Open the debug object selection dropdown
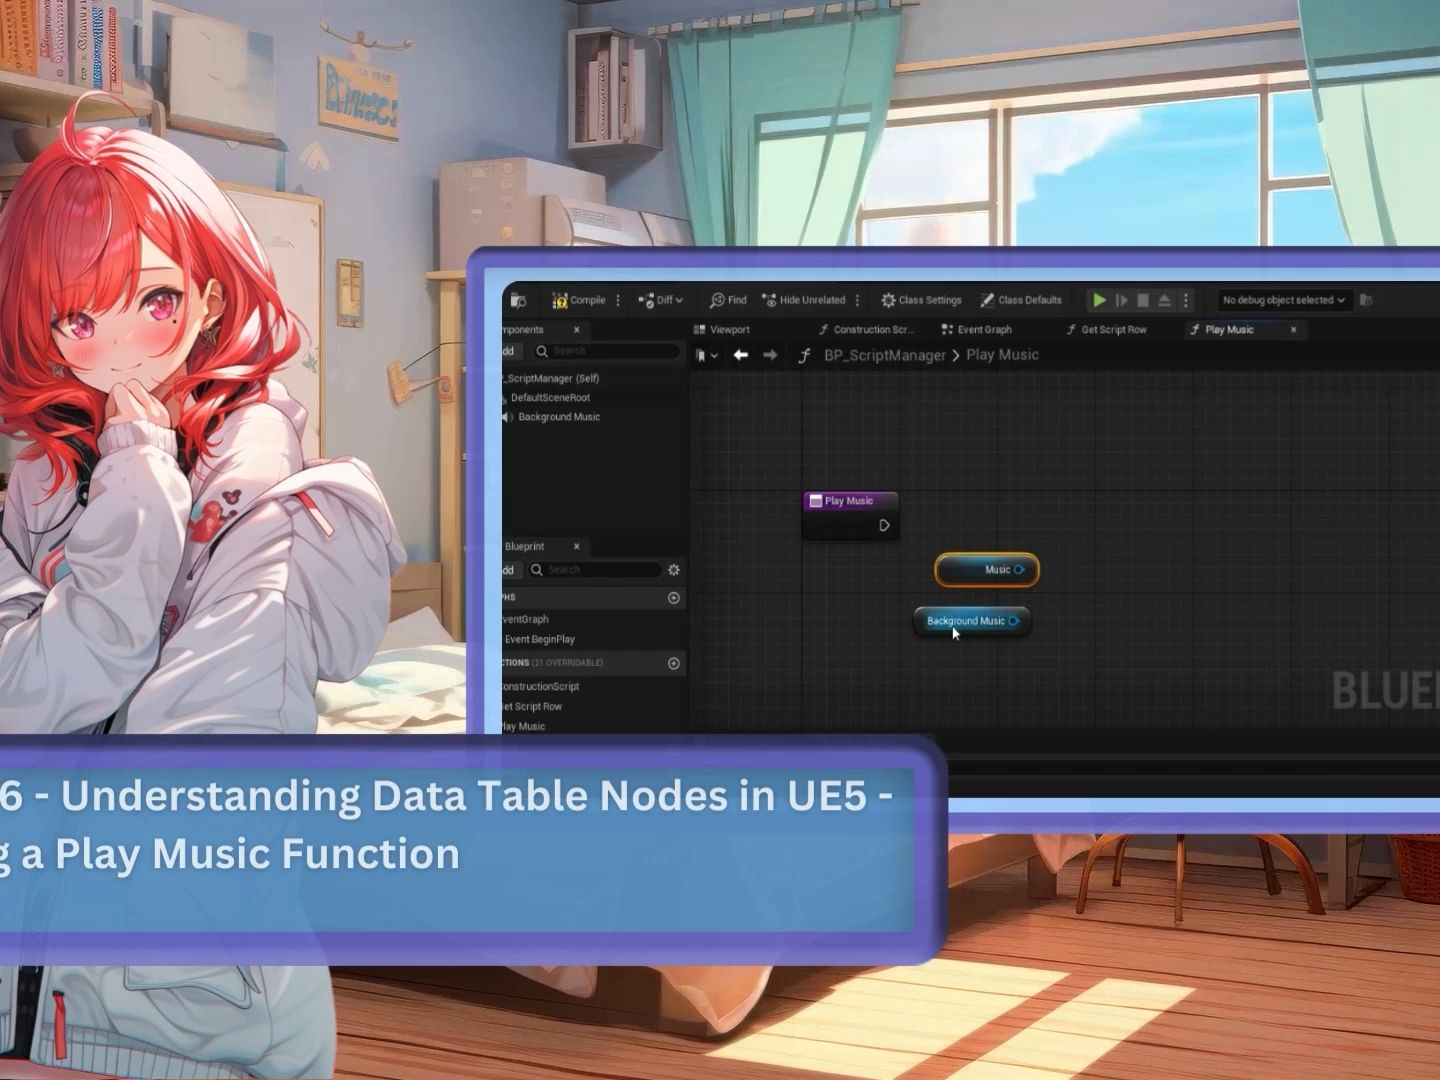The height and width of the screenshot is (1080, 1440). pyautogui.click(x=1283, y=300)
